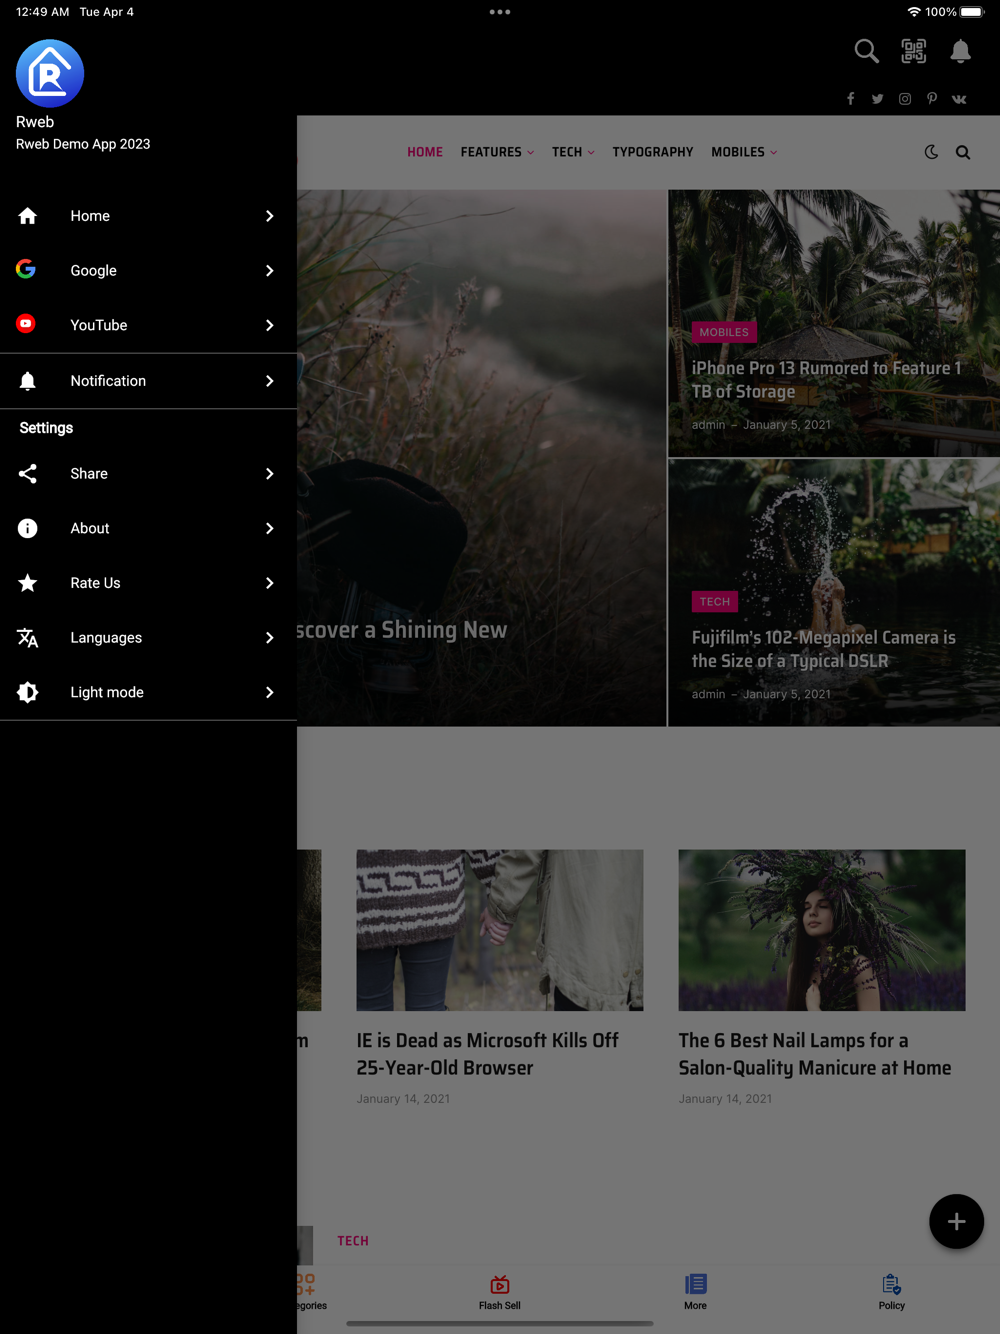Tap the notification bell in top bar

(960, 51)
